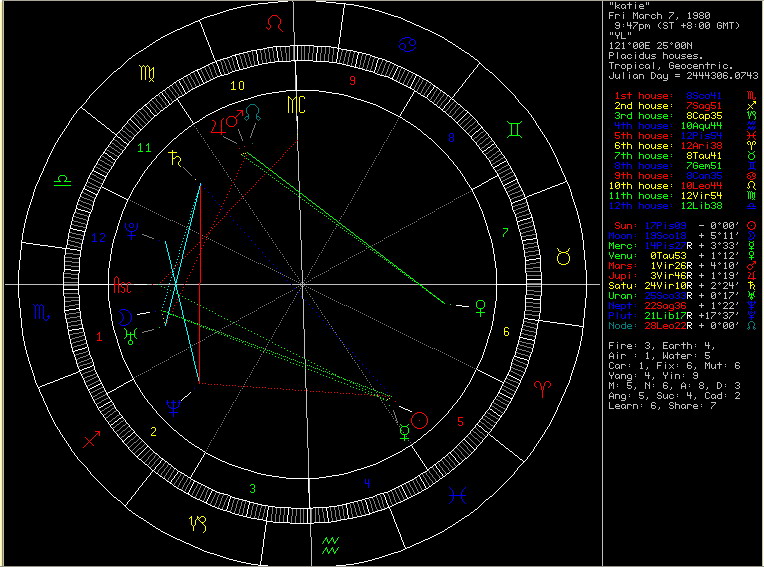Select the red Sun circle in the wheel
This screenshot has height=567, width=764.
420,420
